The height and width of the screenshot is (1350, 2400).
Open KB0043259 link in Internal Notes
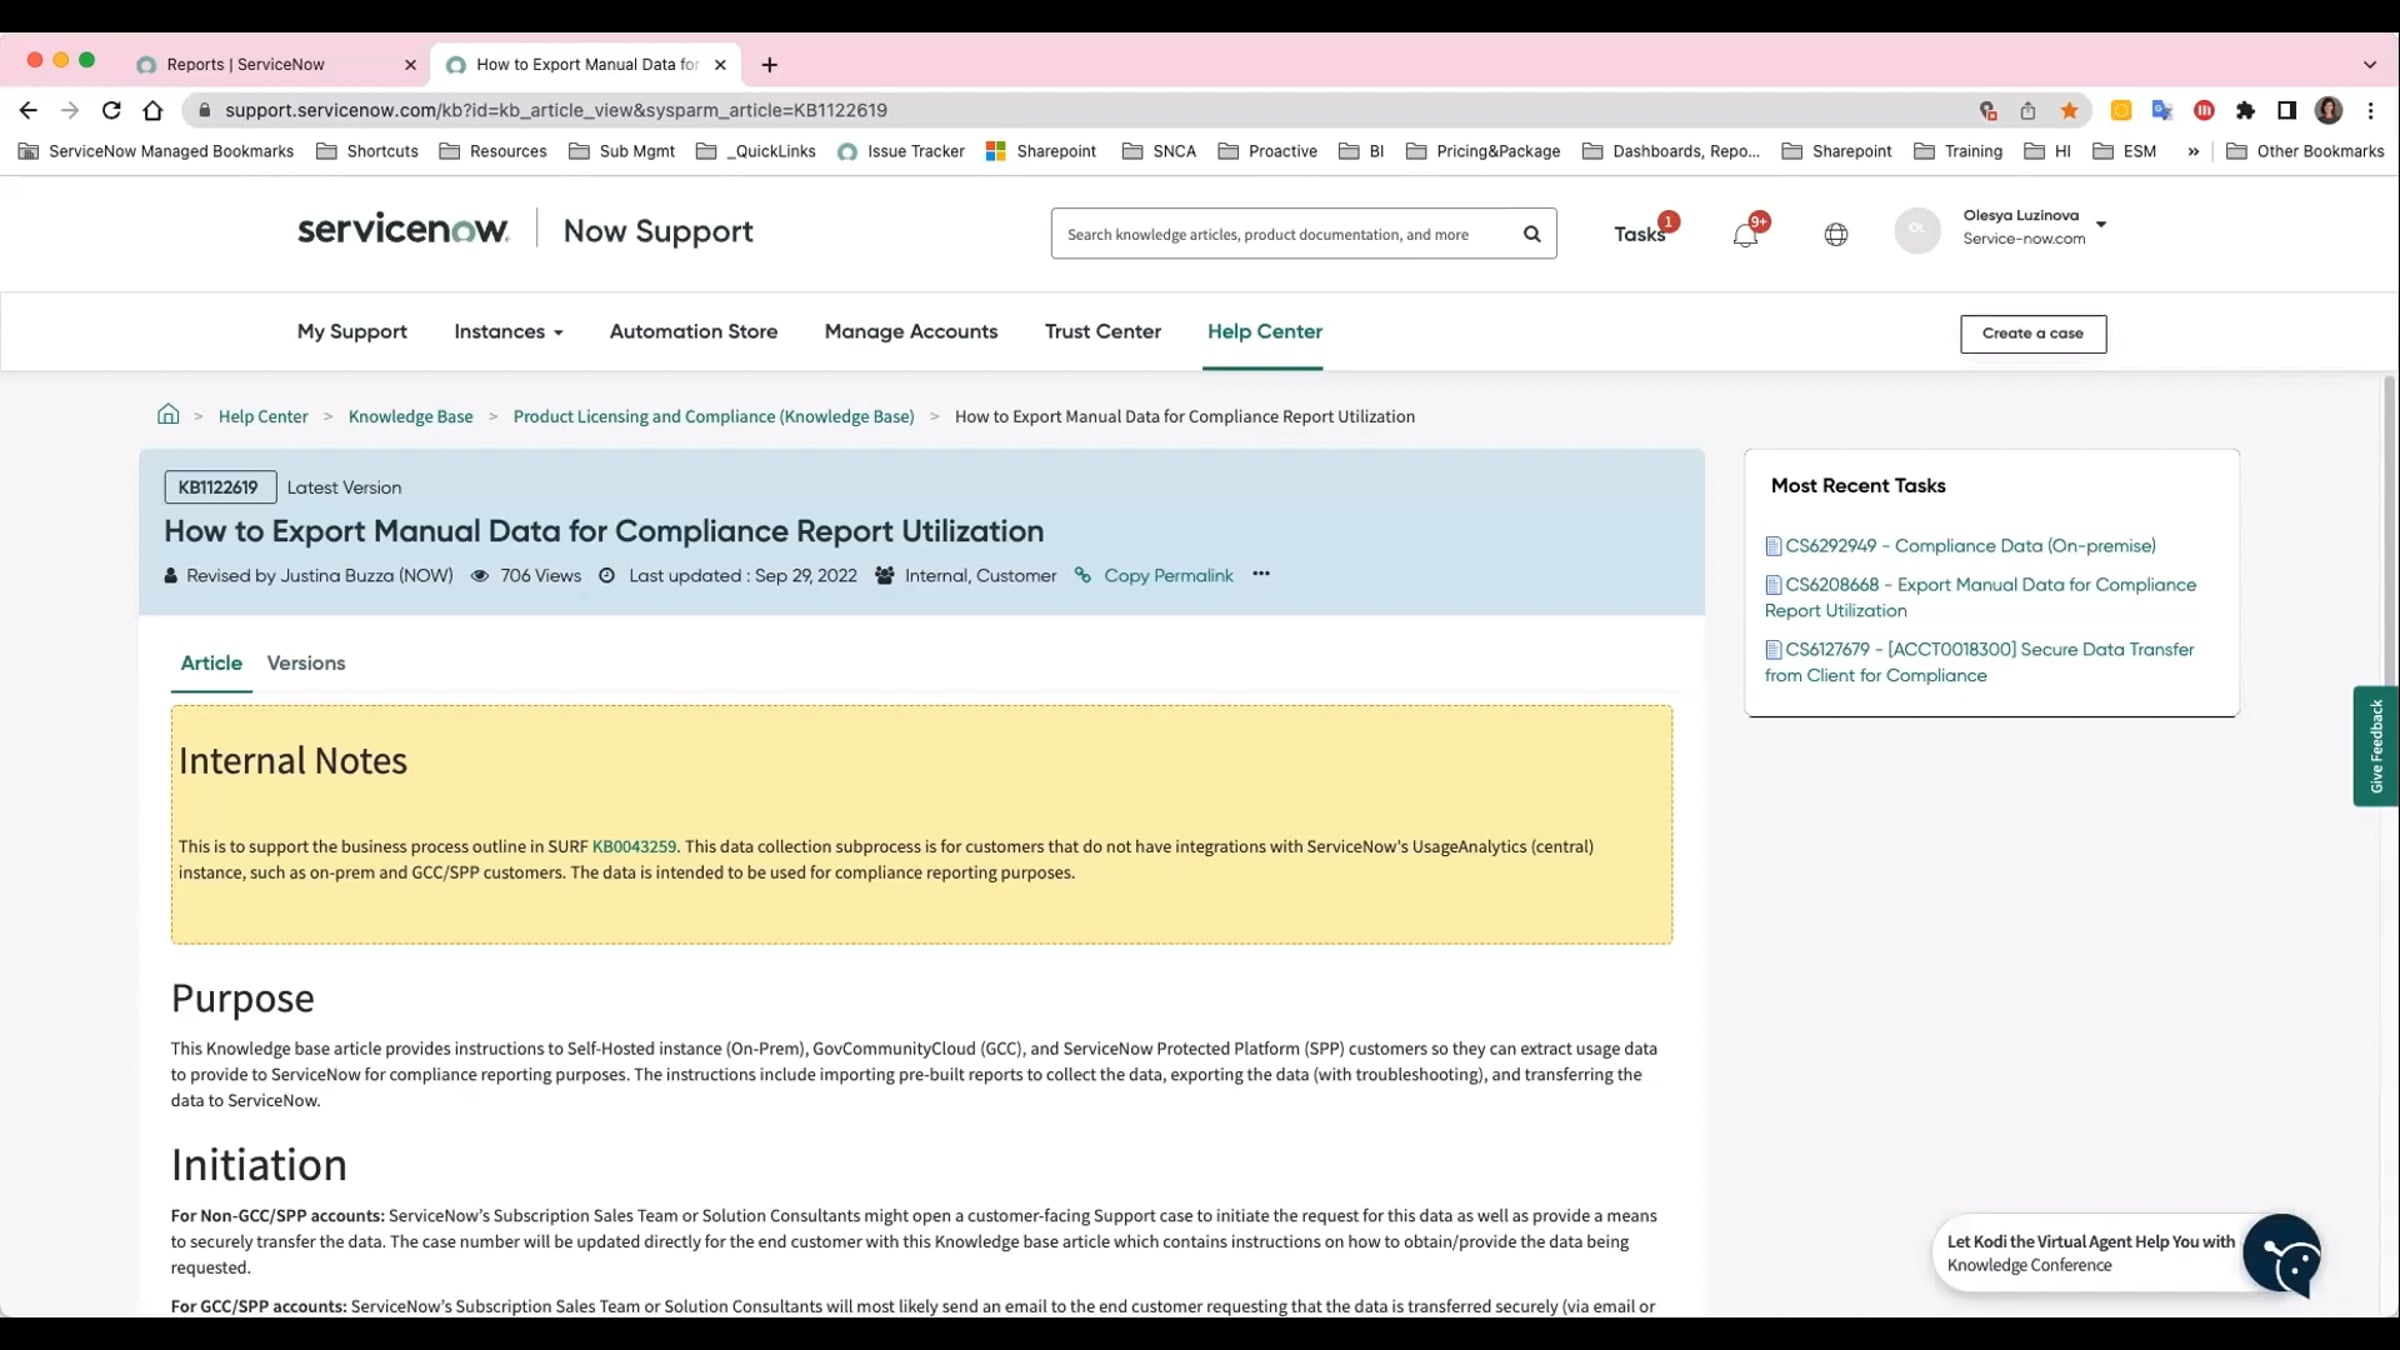tap(634, 846)
